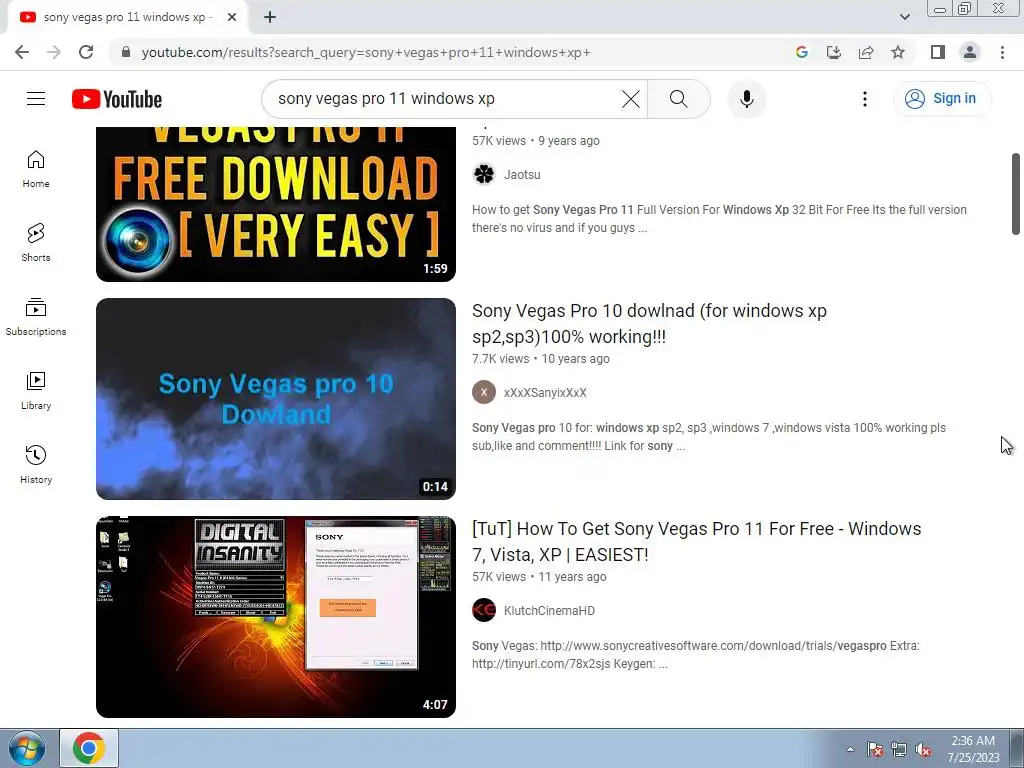
Task: Start voice search with the microphone icon
Action: pyautogui.click(x=746, y=99)
